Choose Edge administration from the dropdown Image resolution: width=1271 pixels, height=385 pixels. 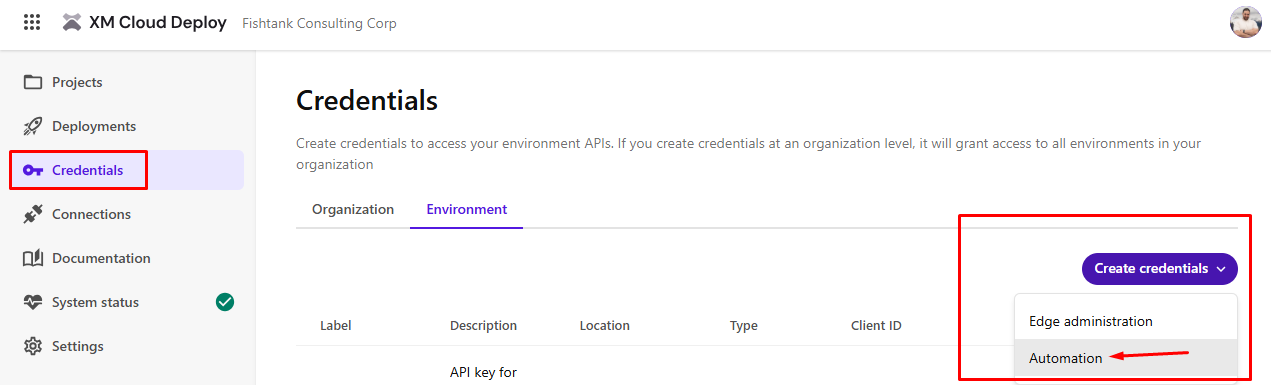pyautogui.click(x=1126, y=321)
